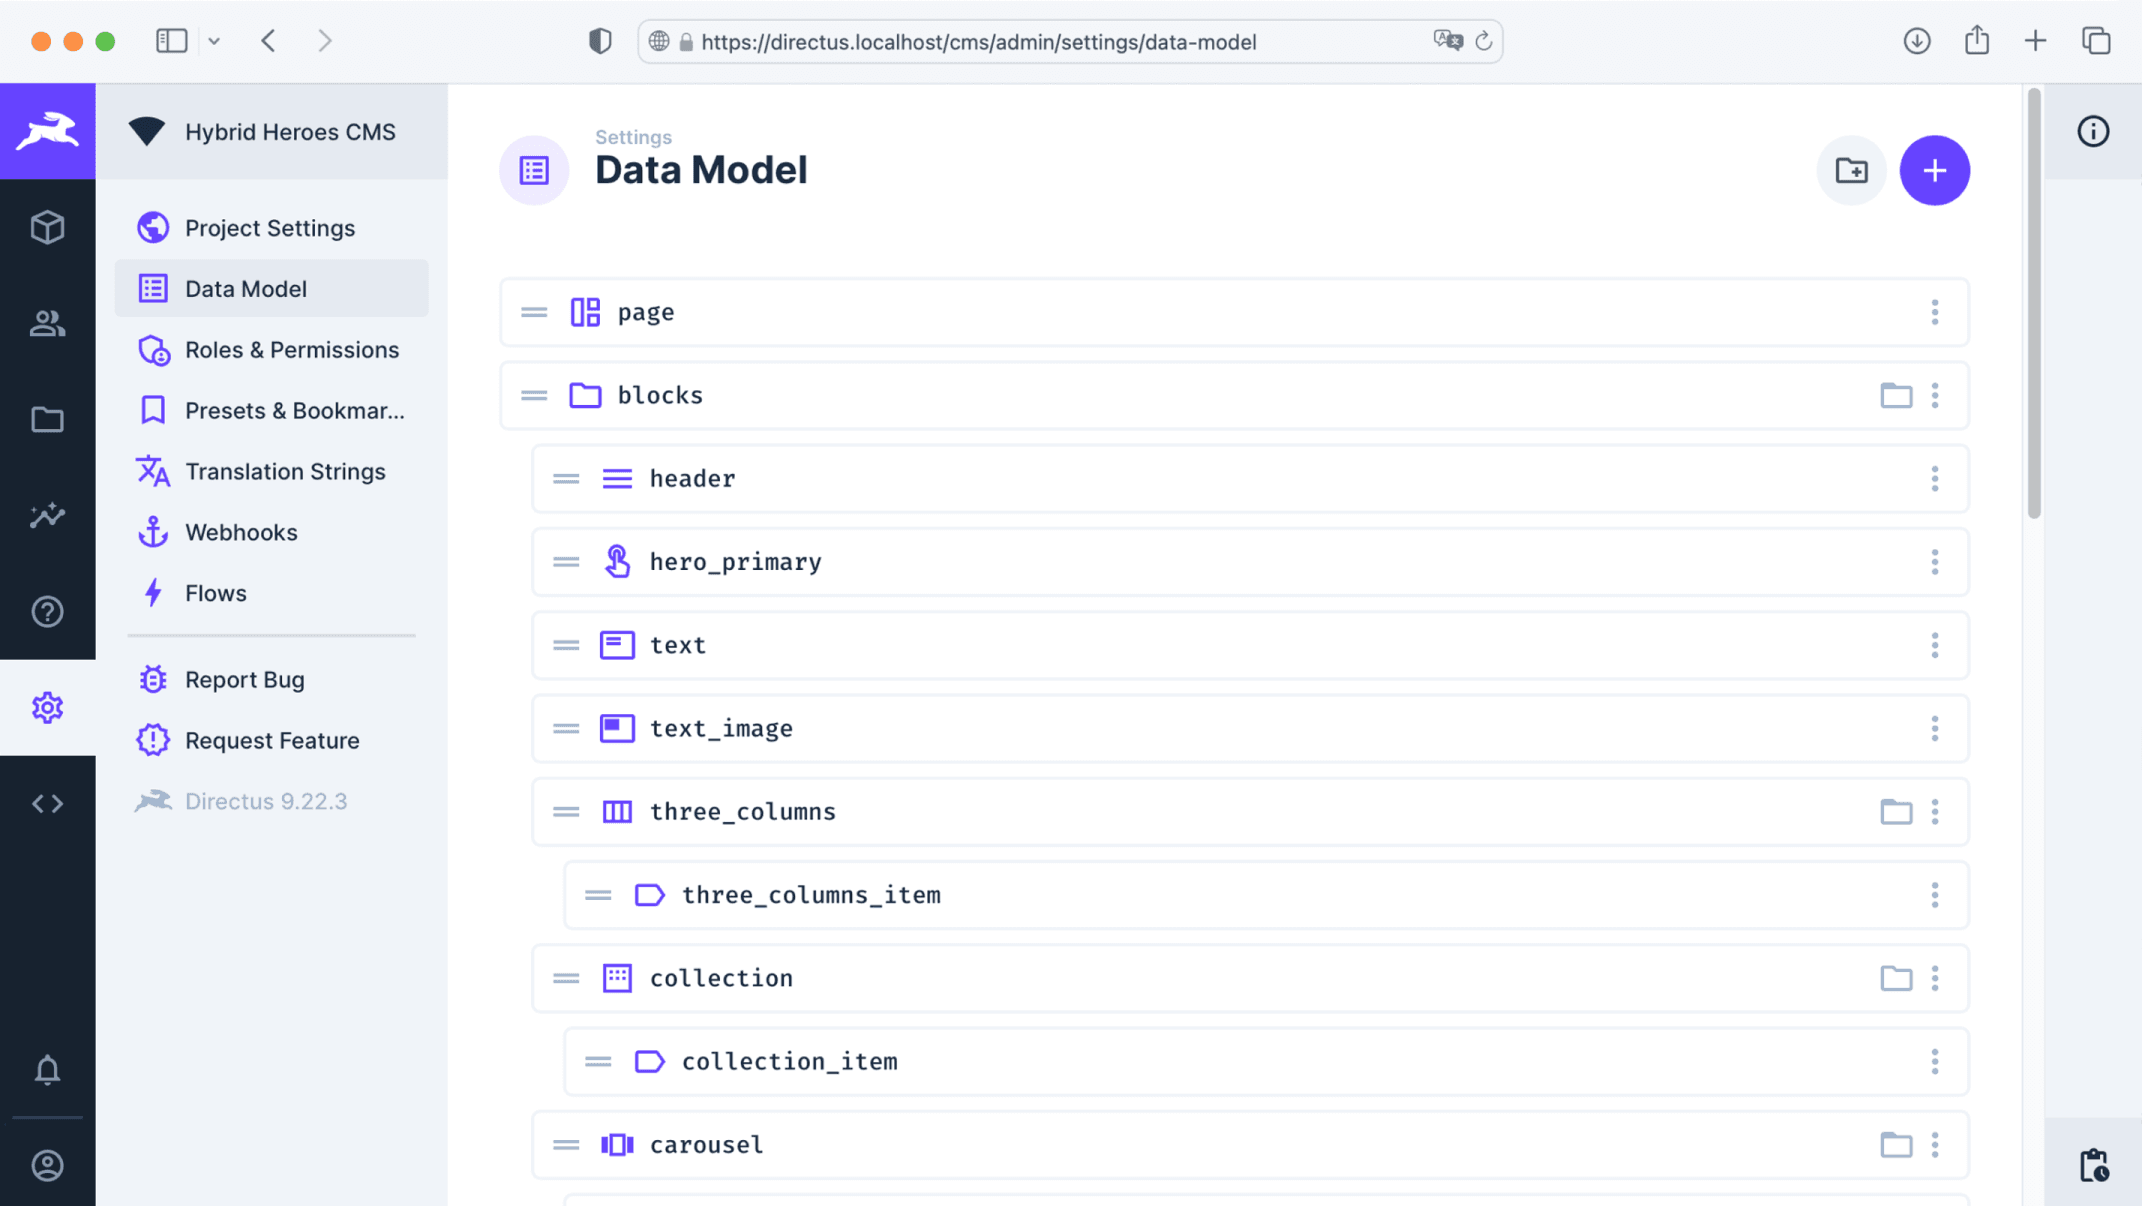
Task: Open context menu for text_image collection
Action: tap(1936, 728)
